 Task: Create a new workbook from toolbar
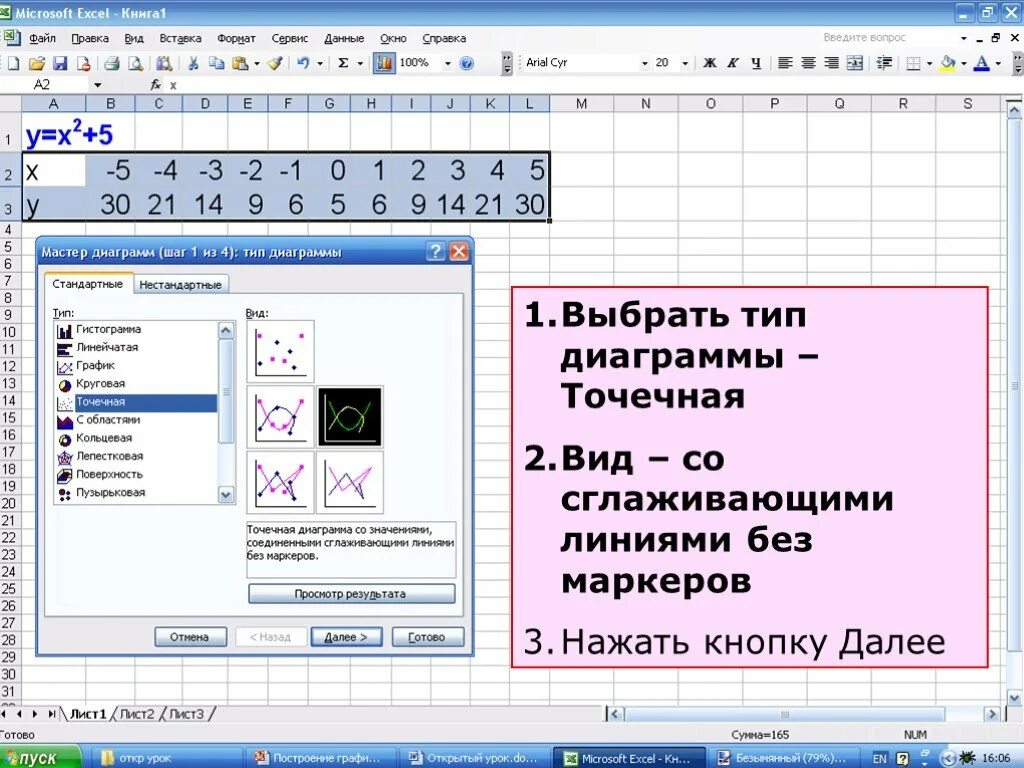pyautogui.click(x=14, y=63)
